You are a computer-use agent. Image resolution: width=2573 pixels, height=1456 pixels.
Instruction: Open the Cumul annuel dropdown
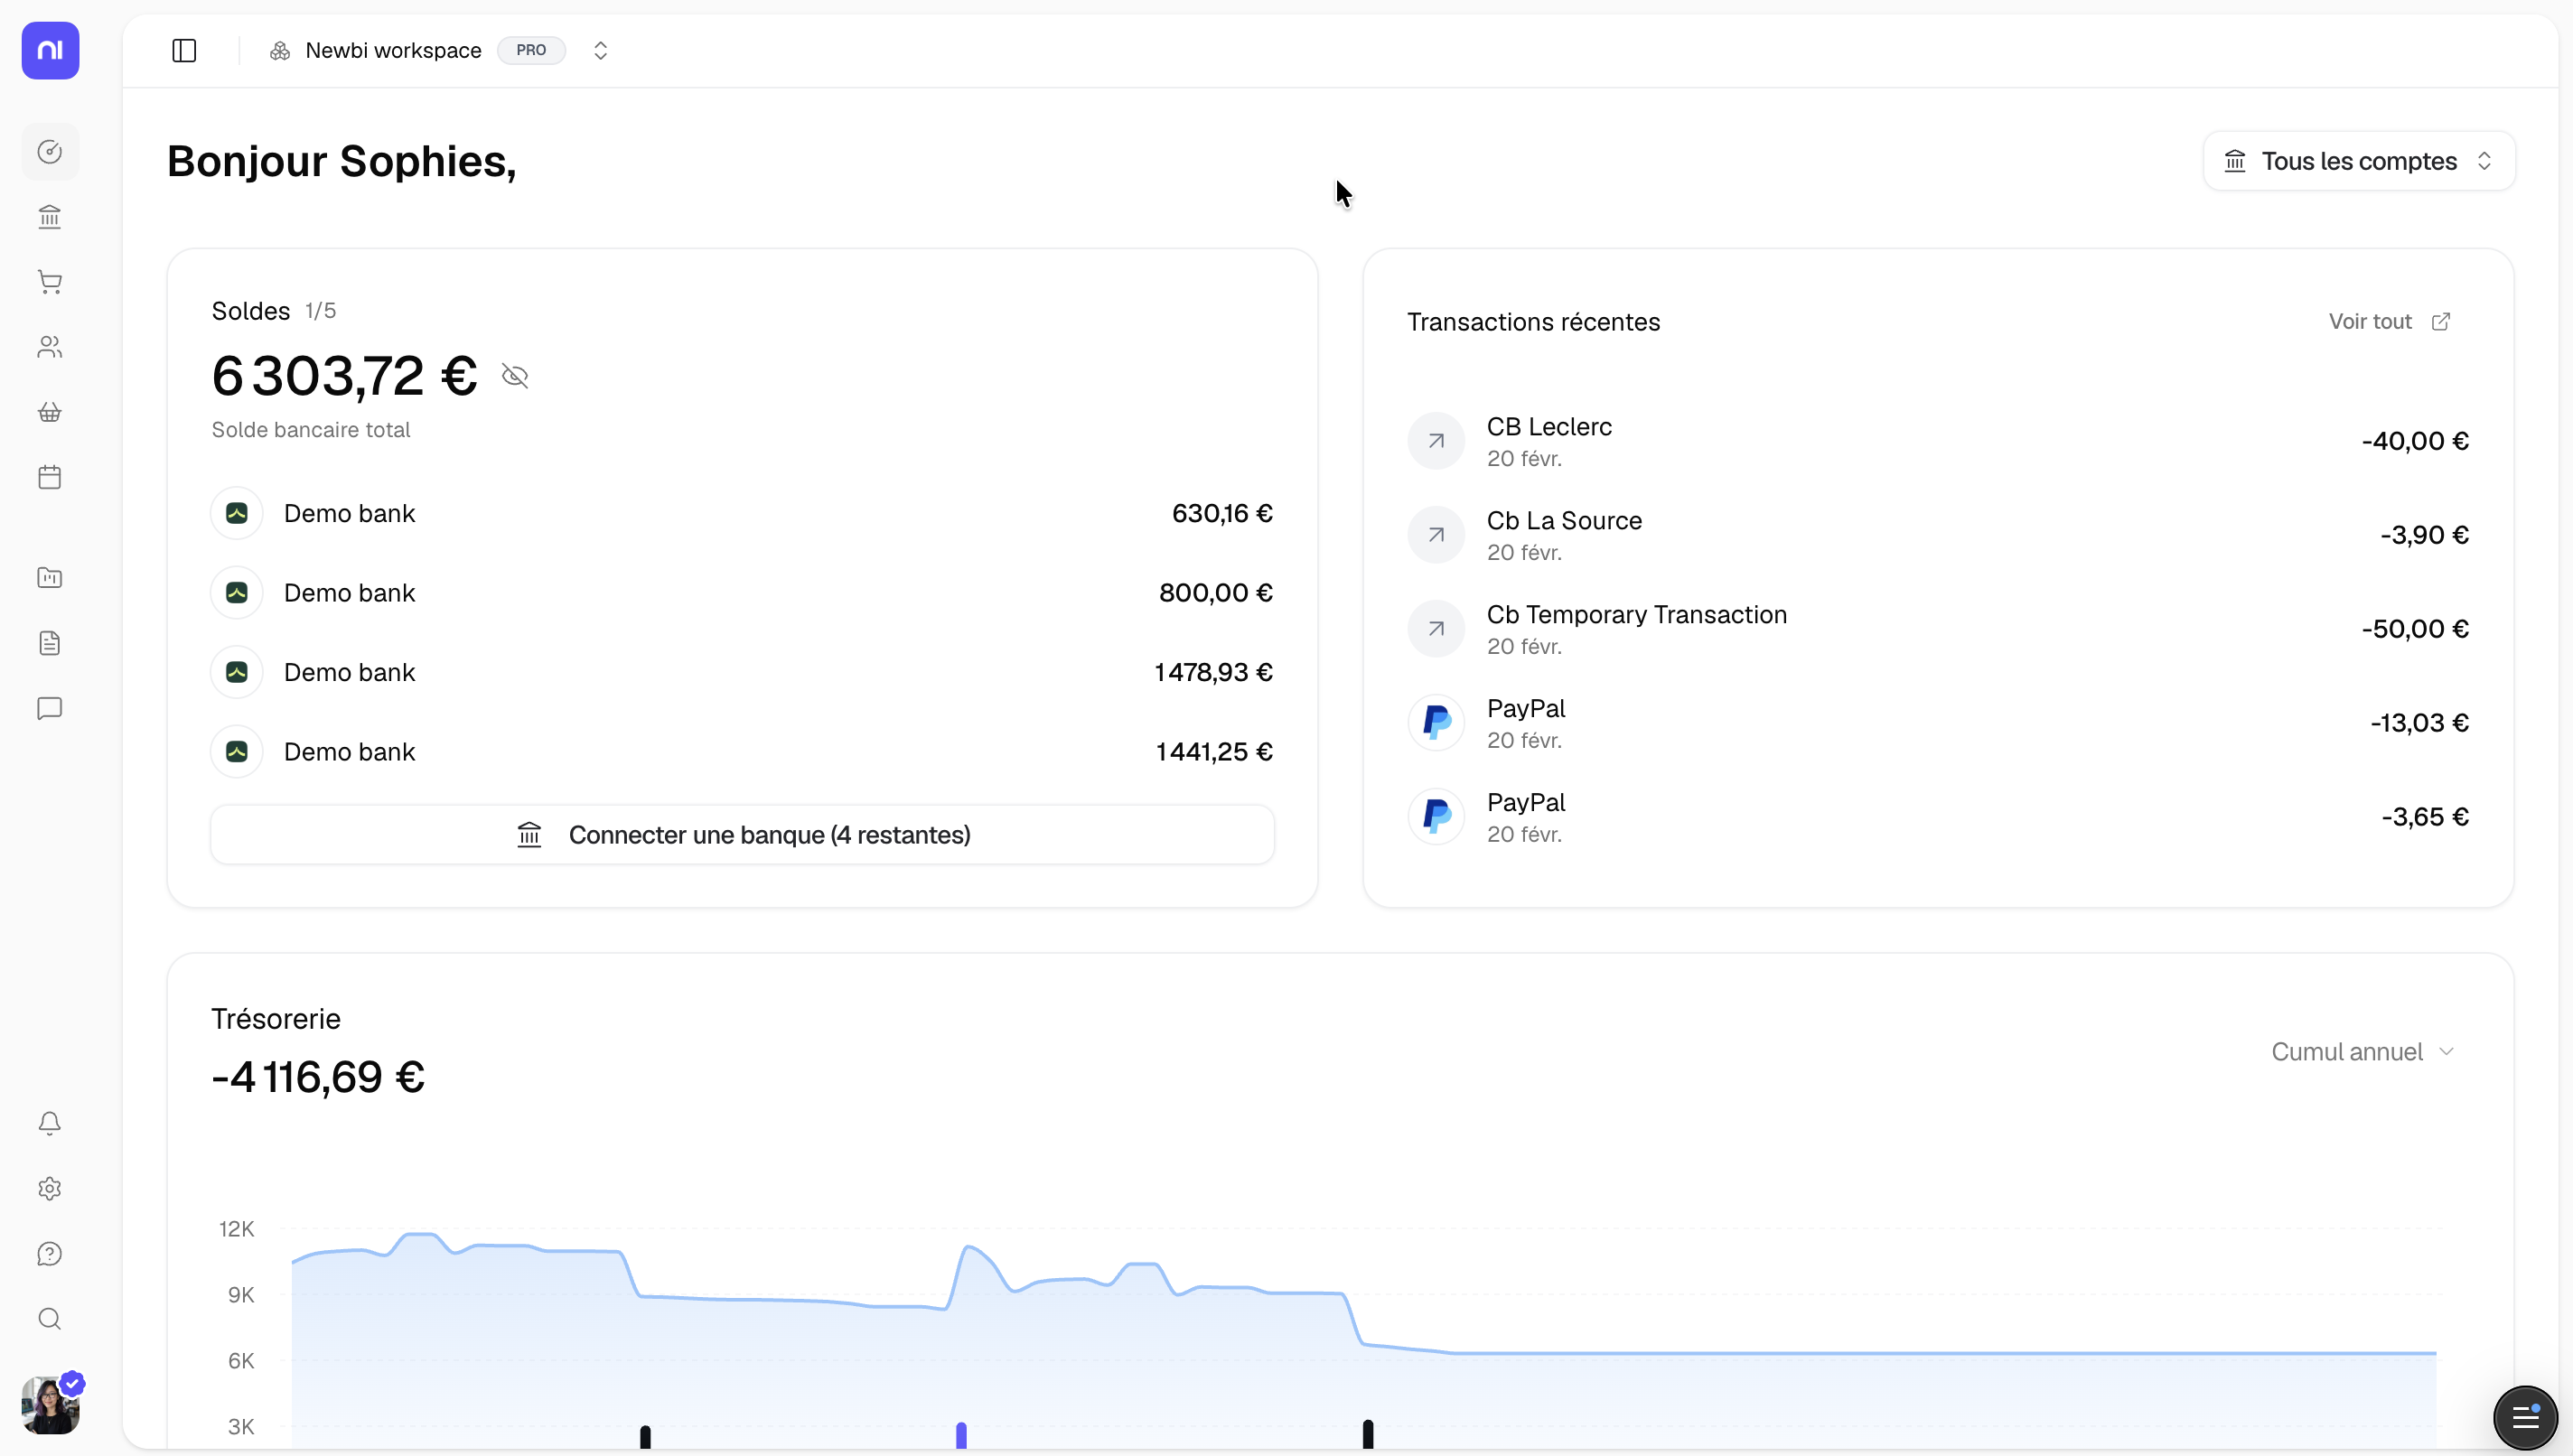click(x=2362, y=1051)
